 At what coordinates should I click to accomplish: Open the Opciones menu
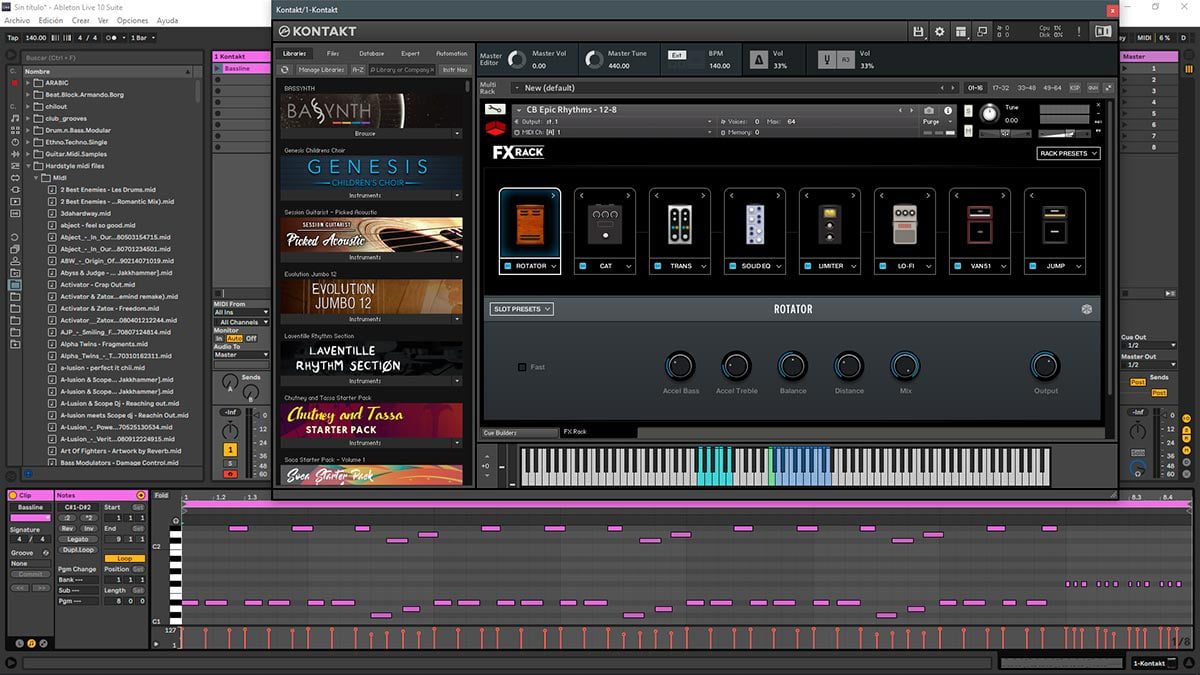tap(132, 20)
